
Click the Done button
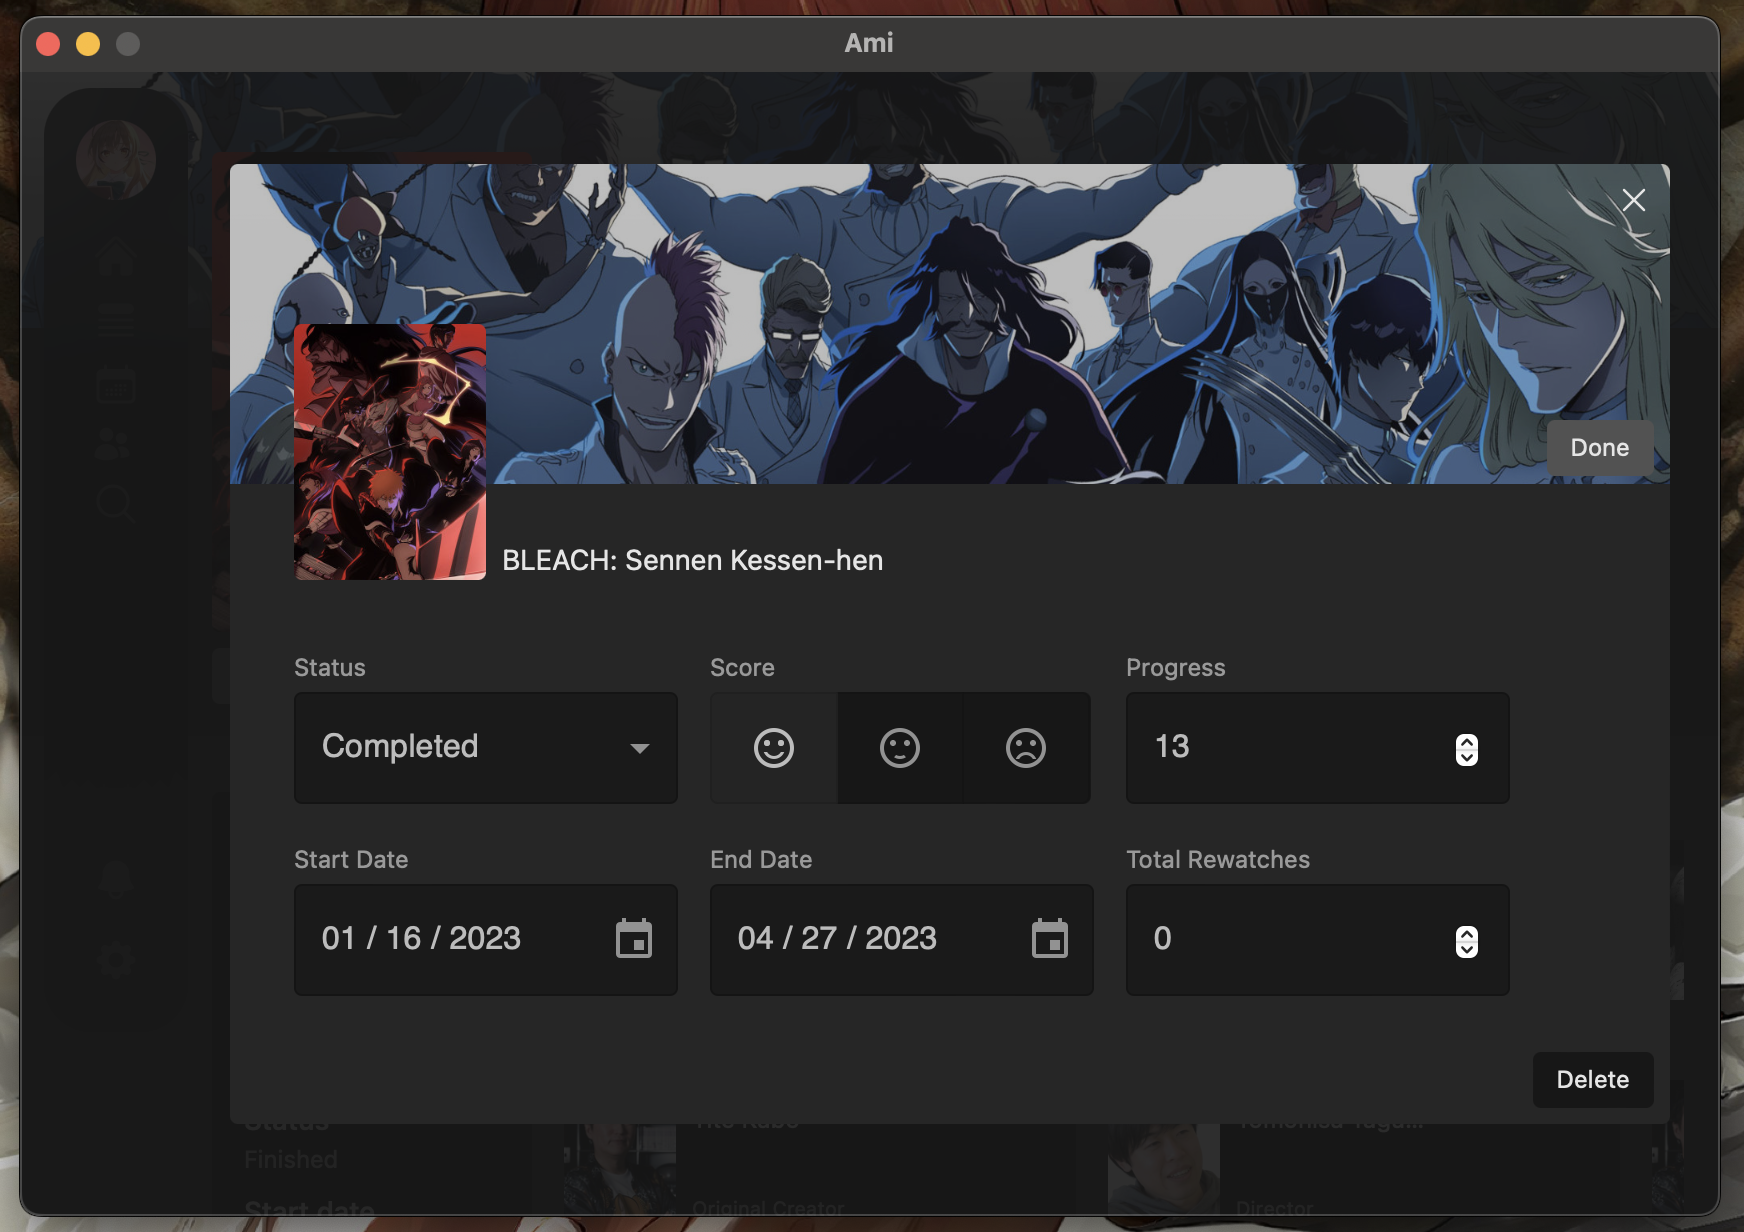(x=1600, y=448)
